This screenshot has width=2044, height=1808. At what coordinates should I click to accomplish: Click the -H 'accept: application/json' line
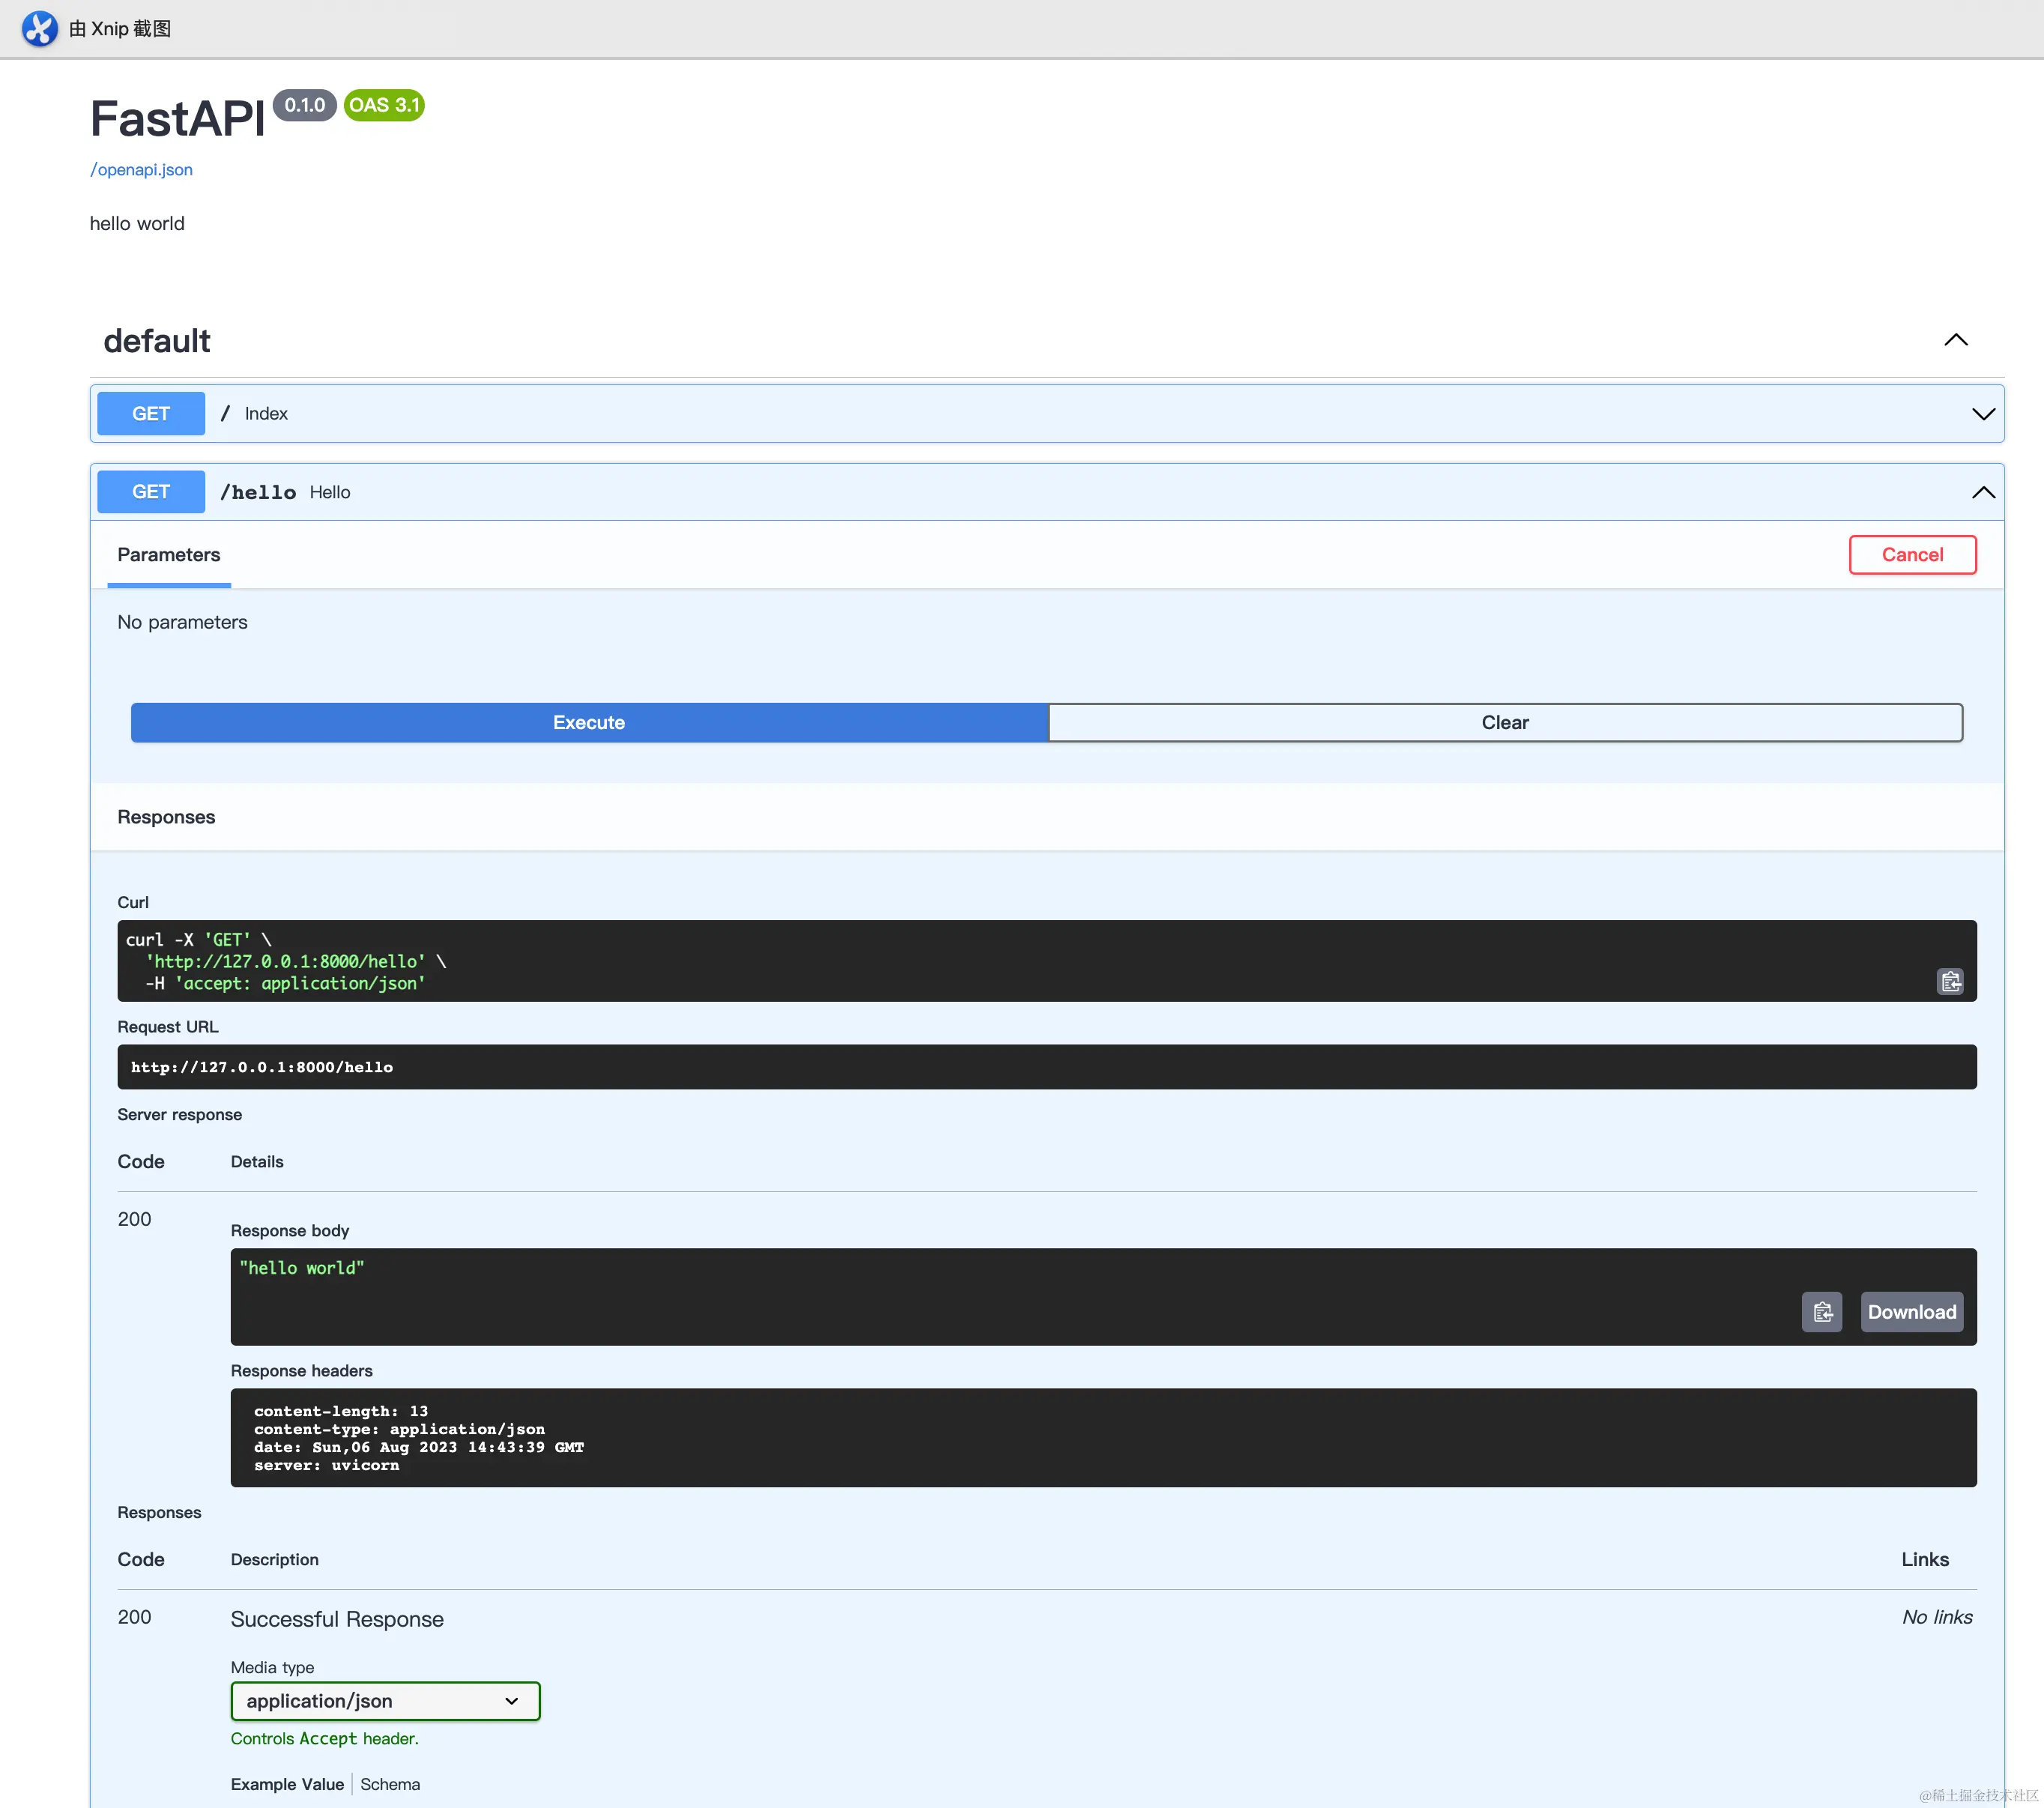click(285, 983)
